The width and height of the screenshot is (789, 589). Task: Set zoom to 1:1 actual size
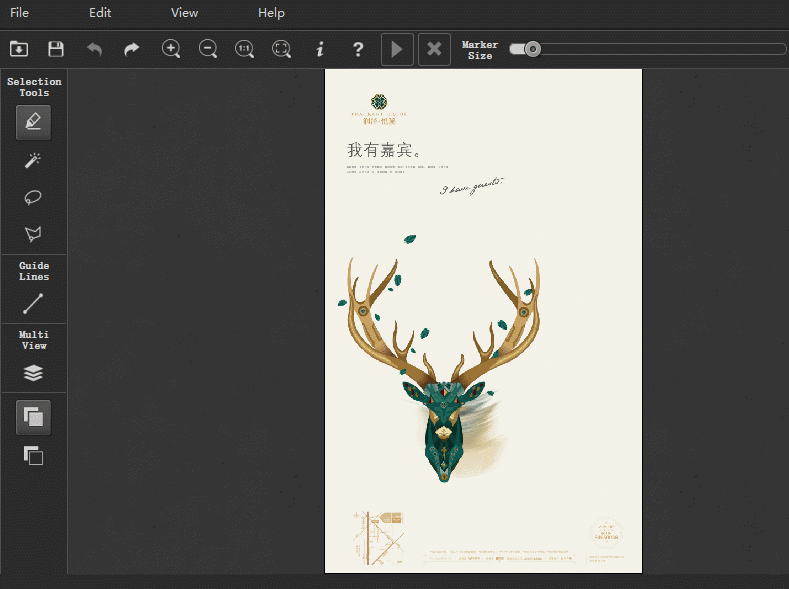245,49
